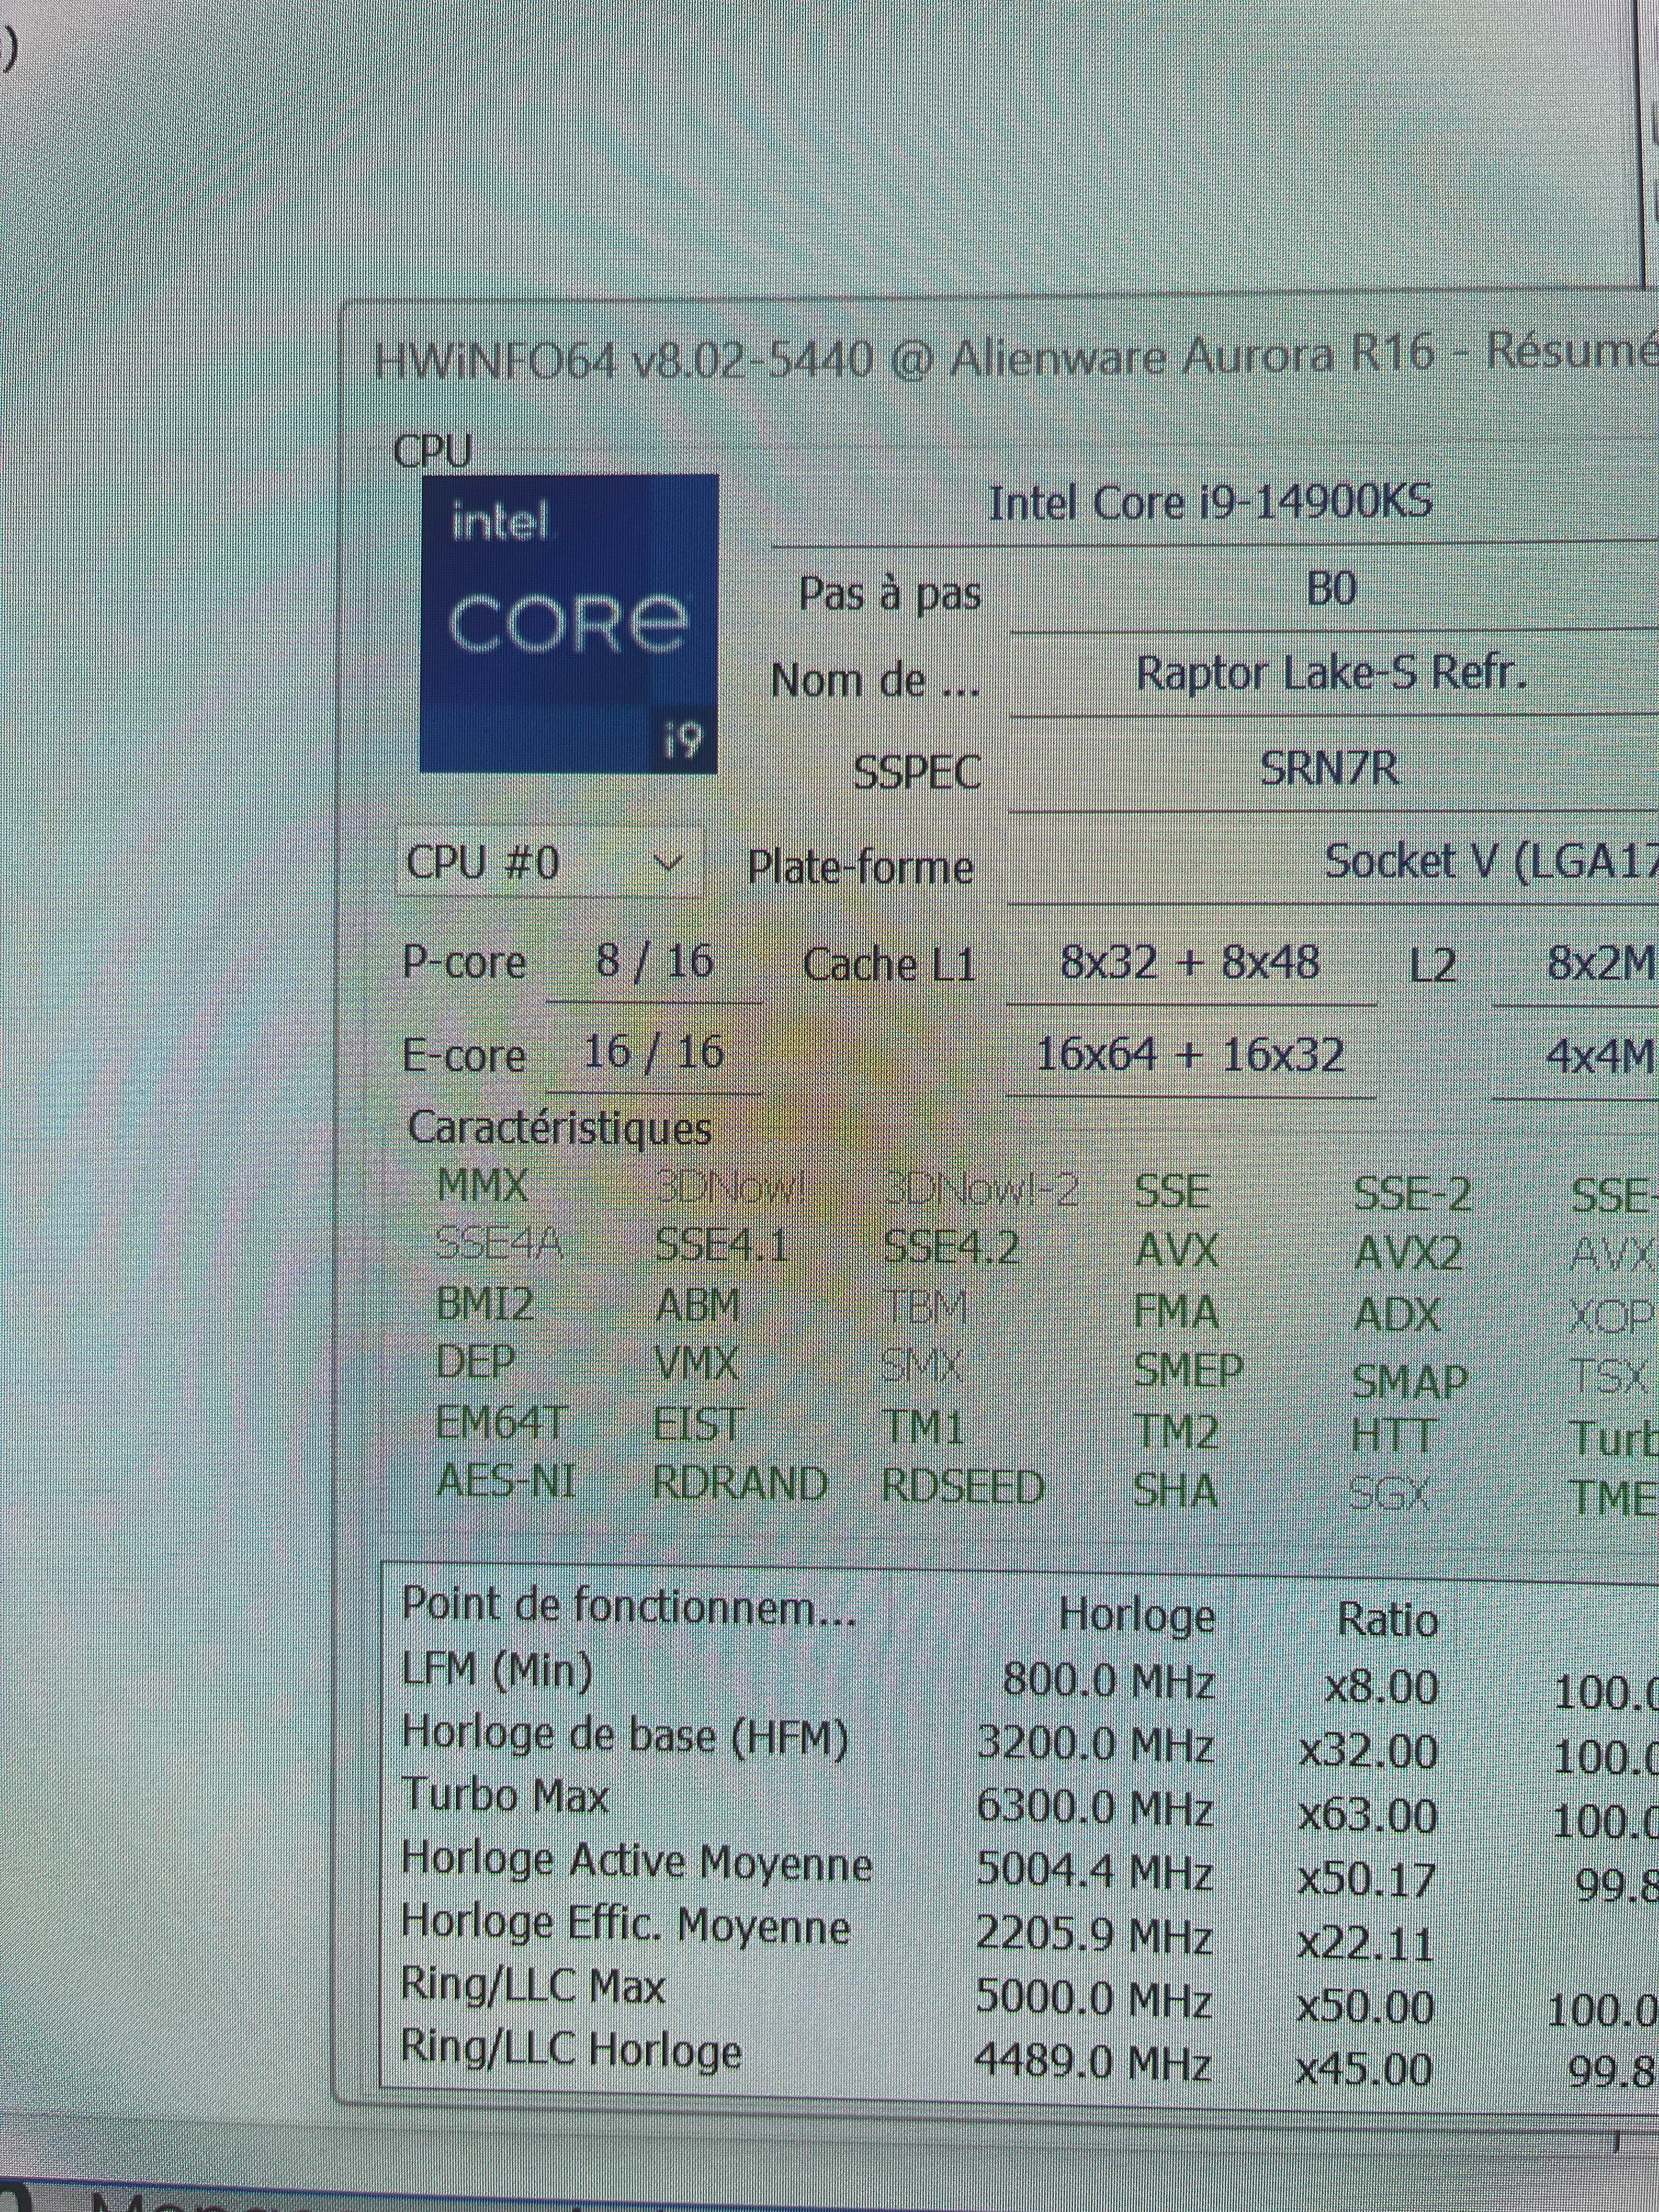
Task: Click the P-core count '8 / 16'
Action: pos(654,961)
